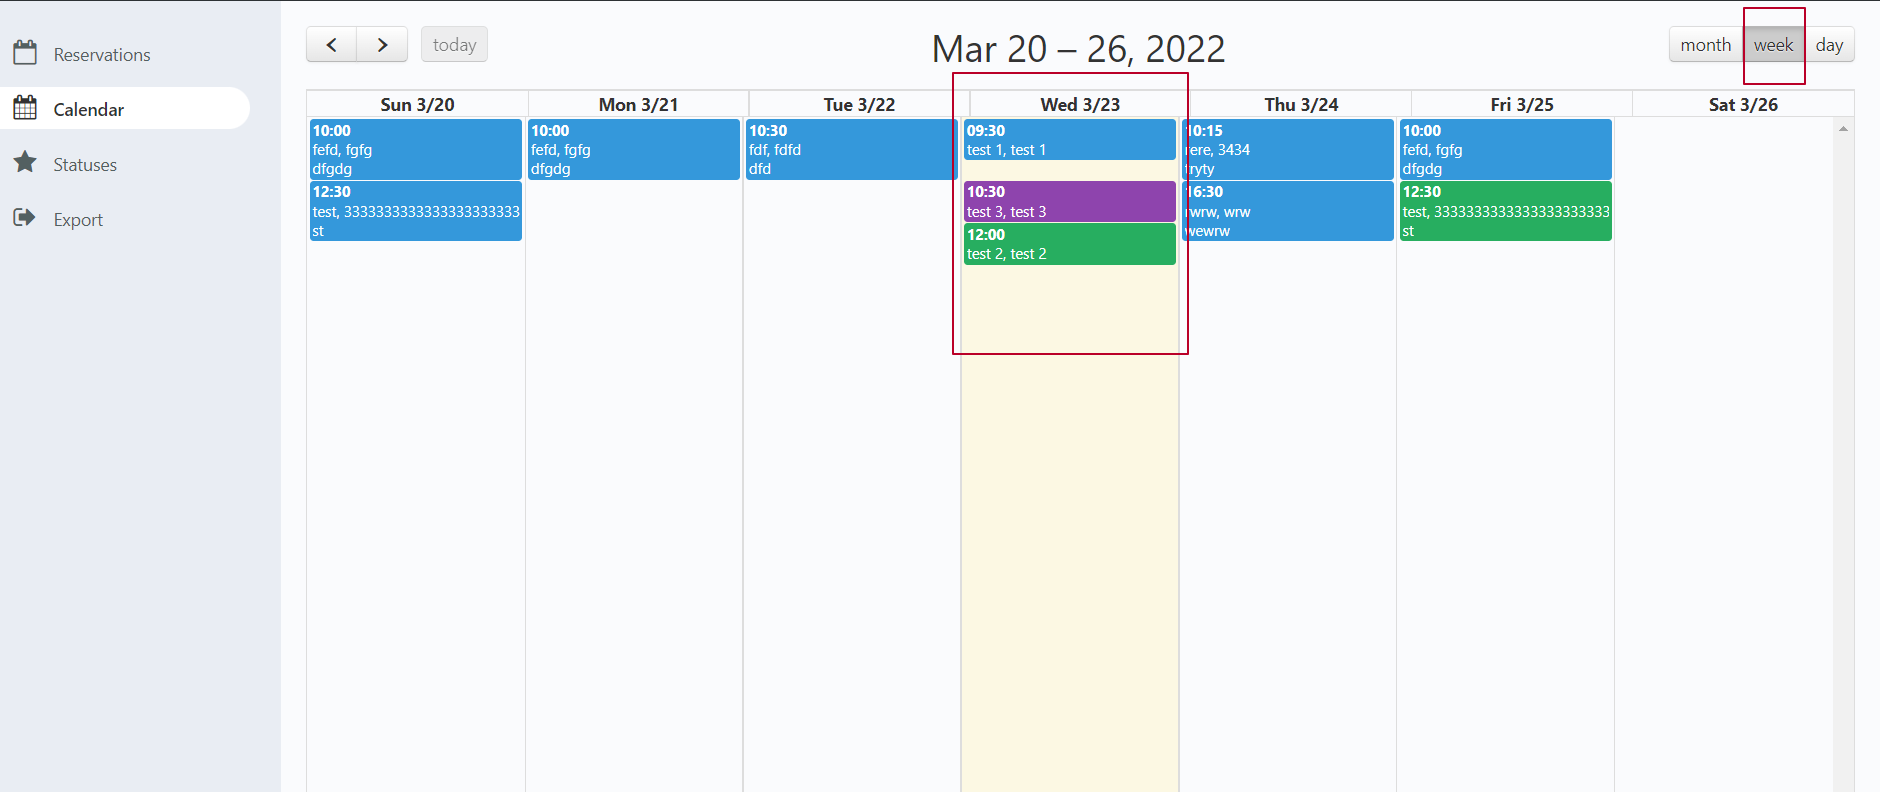The image size is (1880, 792).
Task: Click the Export arrow icon
Action: coord(25,218)
